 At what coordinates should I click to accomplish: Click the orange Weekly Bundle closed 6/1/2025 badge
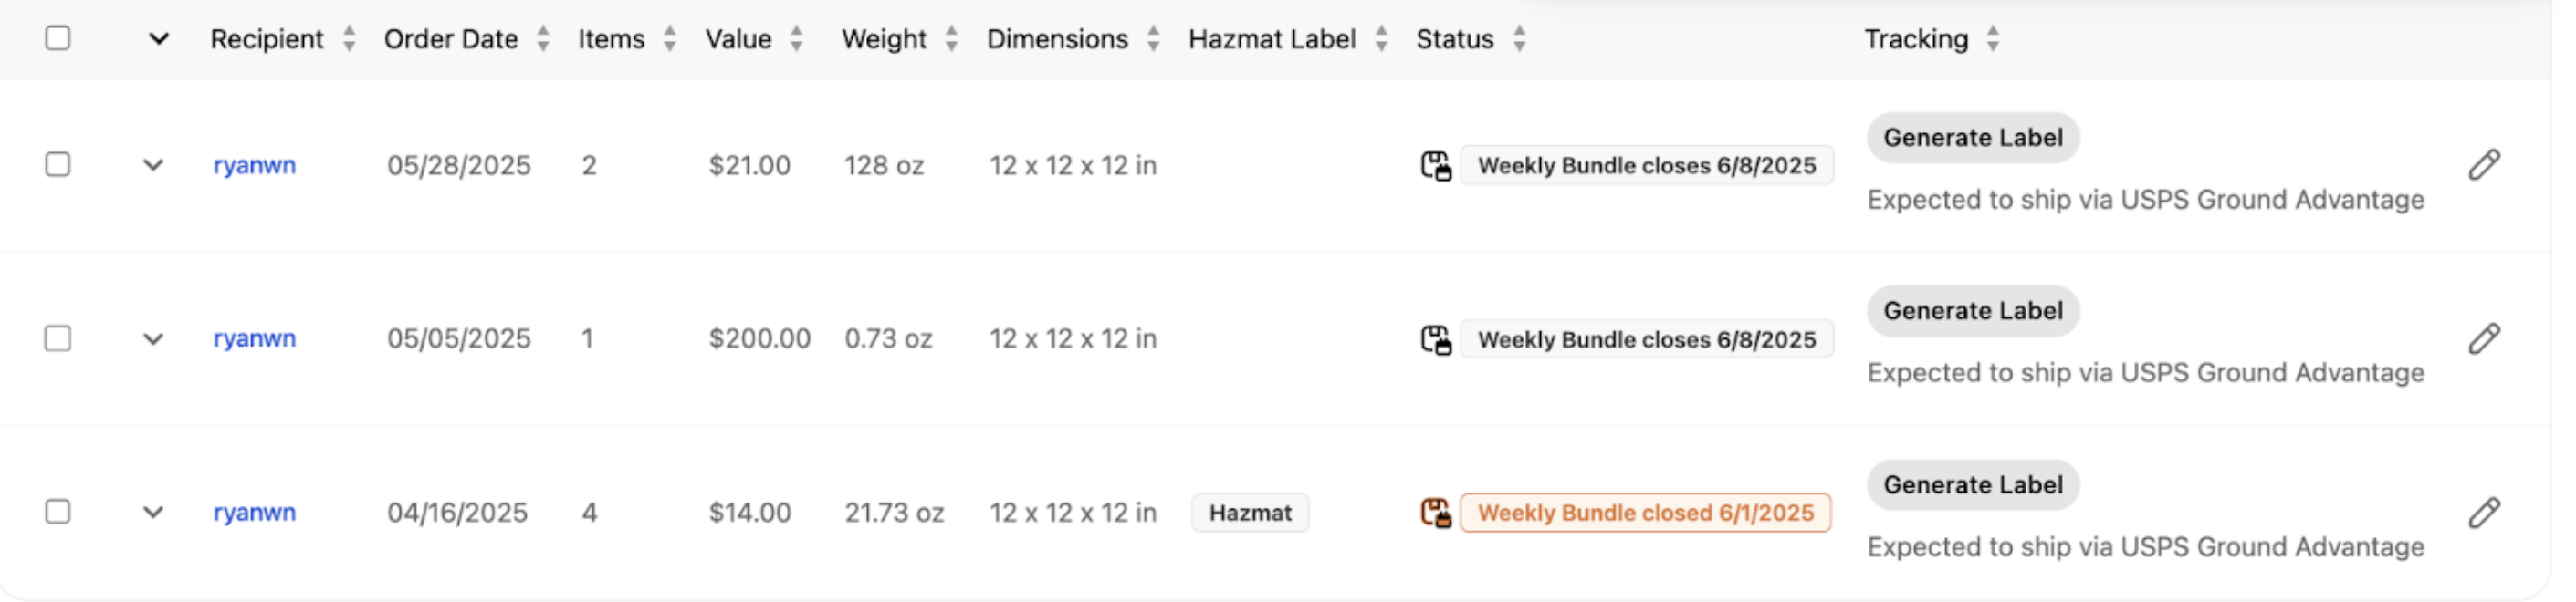click(x=1645, y=513)
